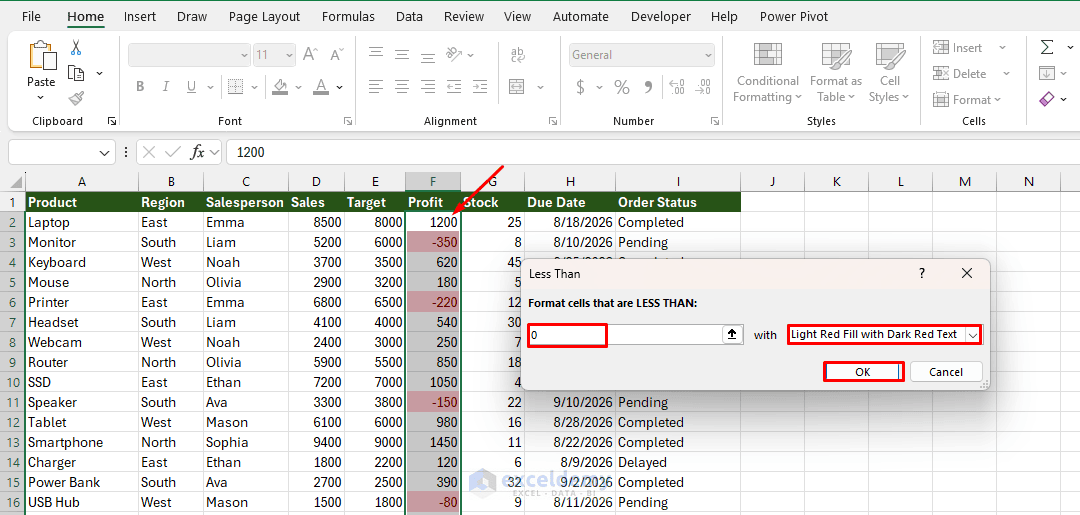Apply cell borders icon
1080x515 pixels.
click(x=236, y=87)
